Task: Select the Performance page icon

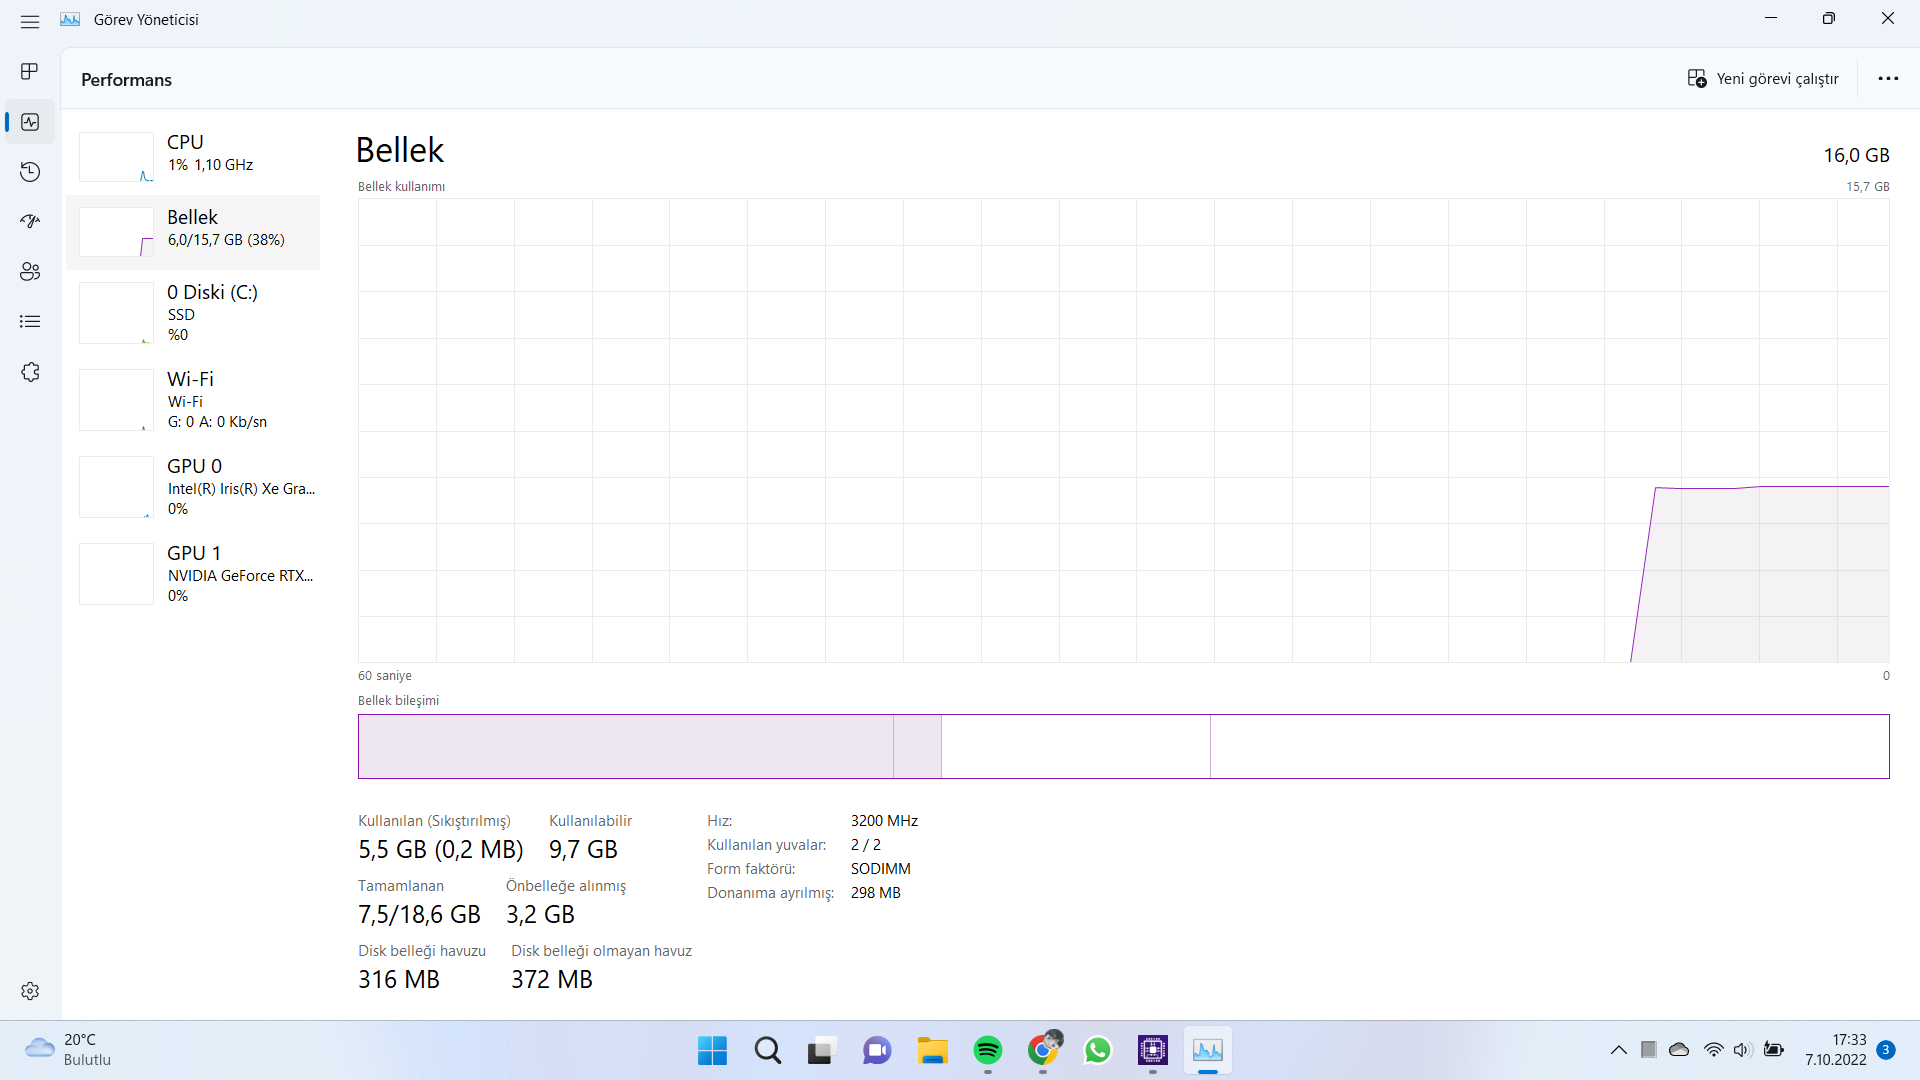Action: pyautogui.click(x=30, y=122)
